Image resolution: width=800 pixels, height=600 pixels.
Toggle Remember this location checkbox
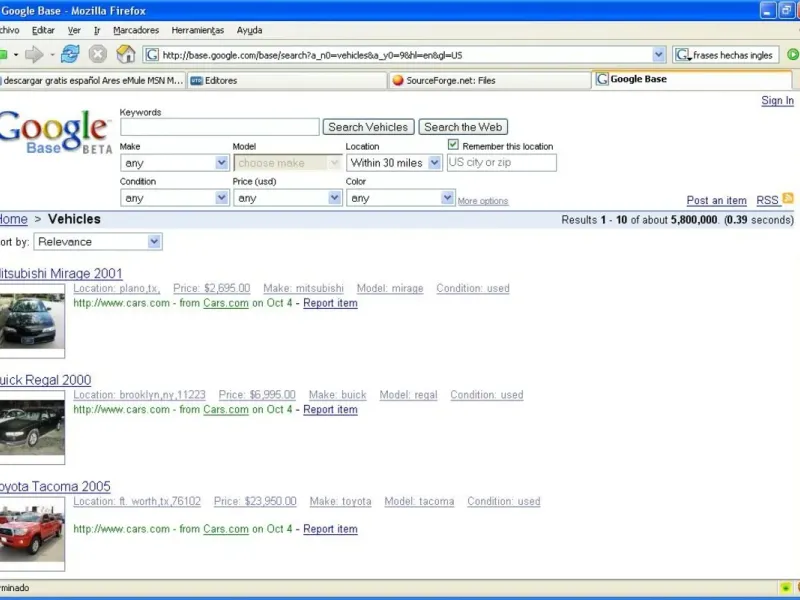[x=453, y=145]
